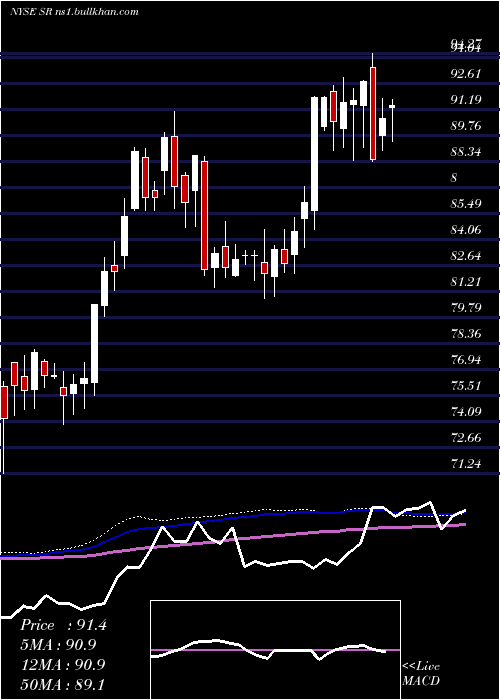Click the 84.06 price axis label

(x=466, y=230)
